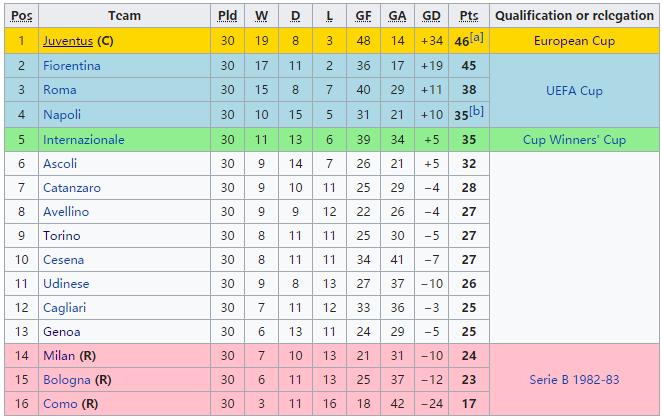Open the Cup Winners' Cup link

point(574,139)
